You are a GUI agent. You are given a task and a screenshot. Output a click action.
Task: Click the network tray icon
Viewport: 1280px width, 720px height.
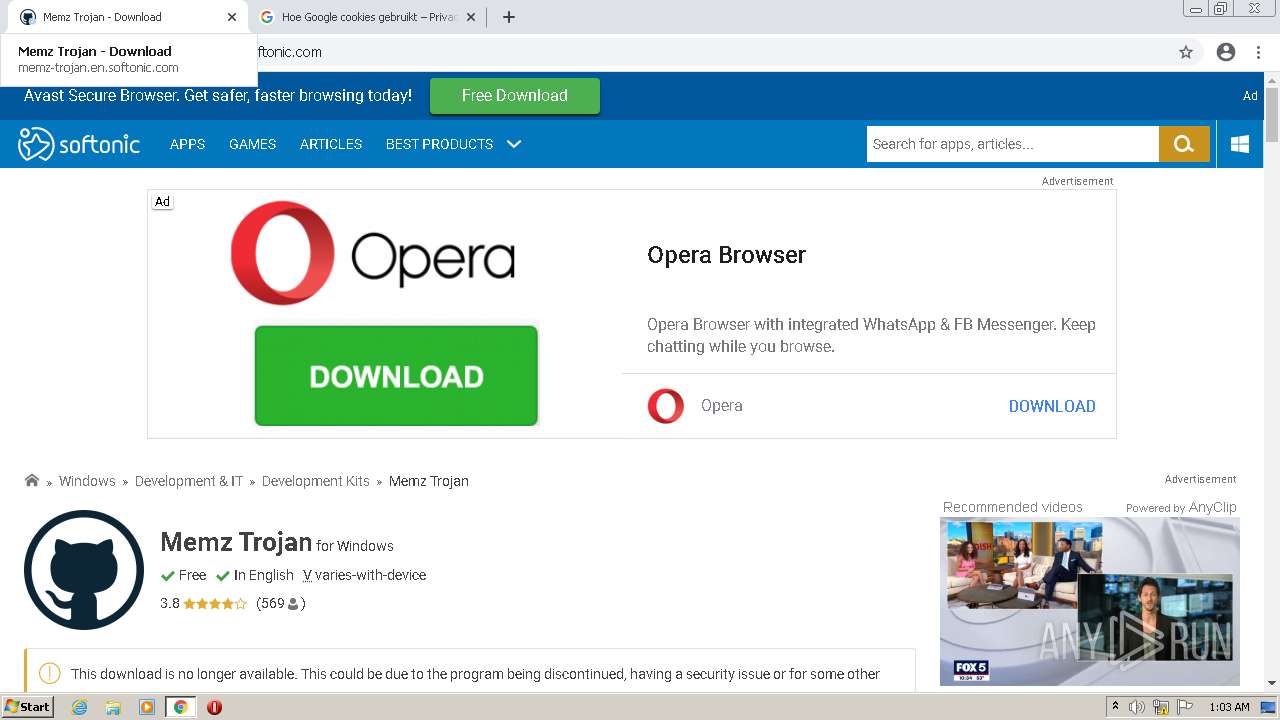(1161, 707)
